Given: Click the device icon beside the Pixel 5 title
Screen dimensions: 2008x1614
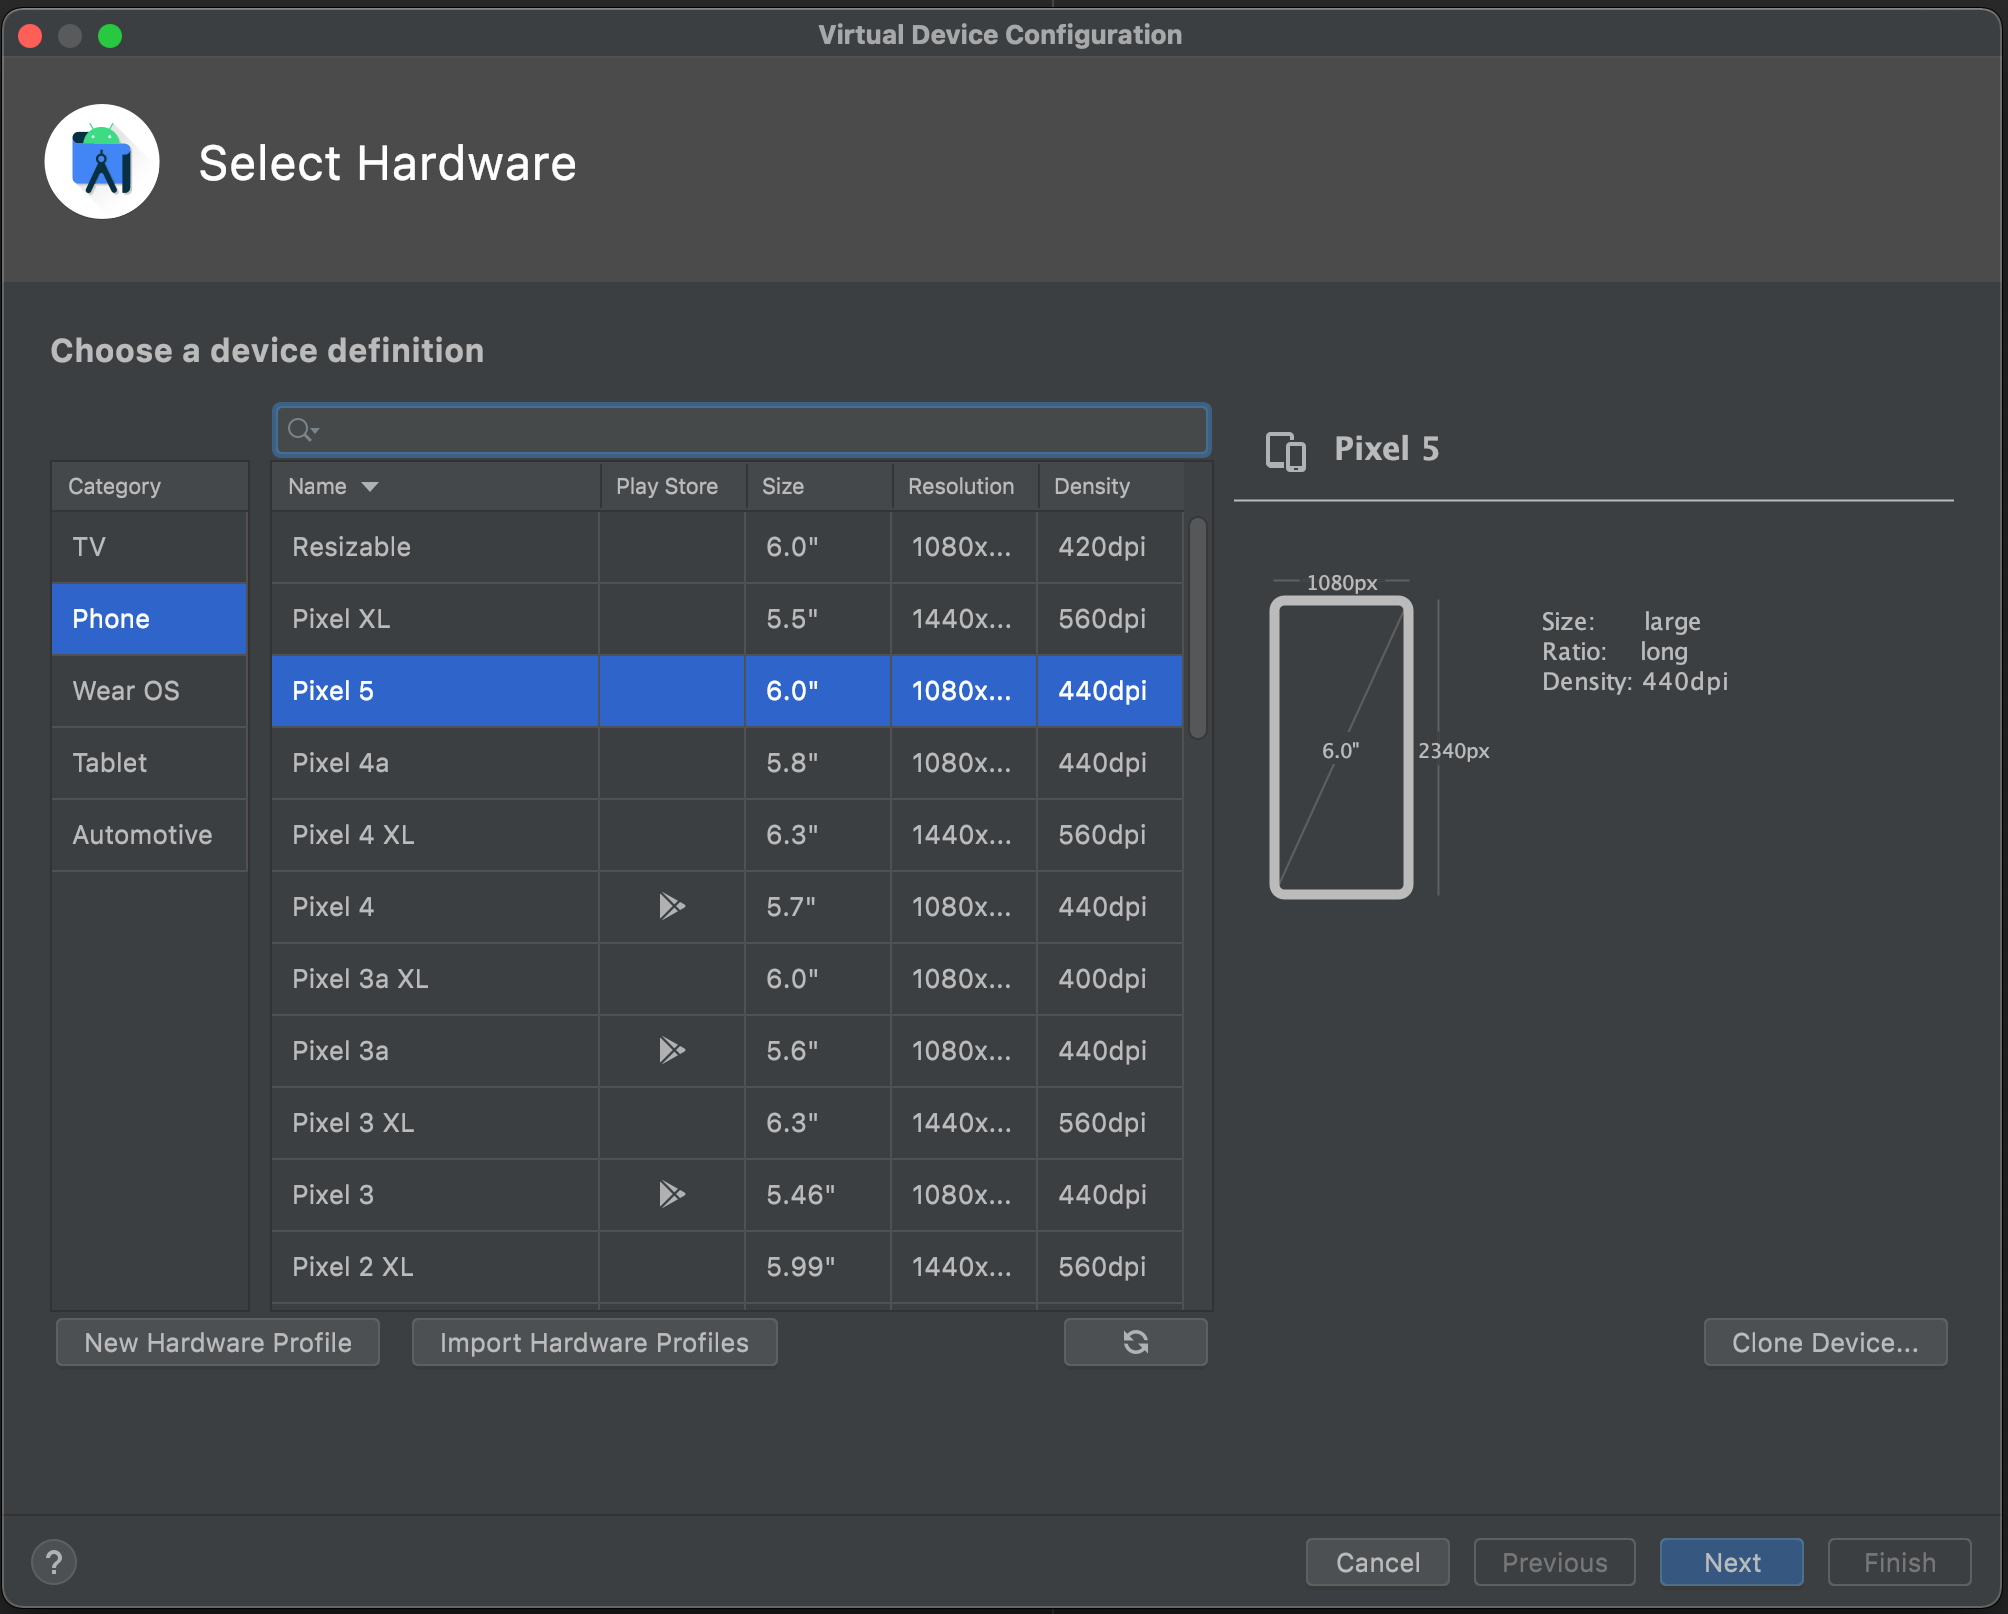Looking at the screenshot, I should (1285, 450).
